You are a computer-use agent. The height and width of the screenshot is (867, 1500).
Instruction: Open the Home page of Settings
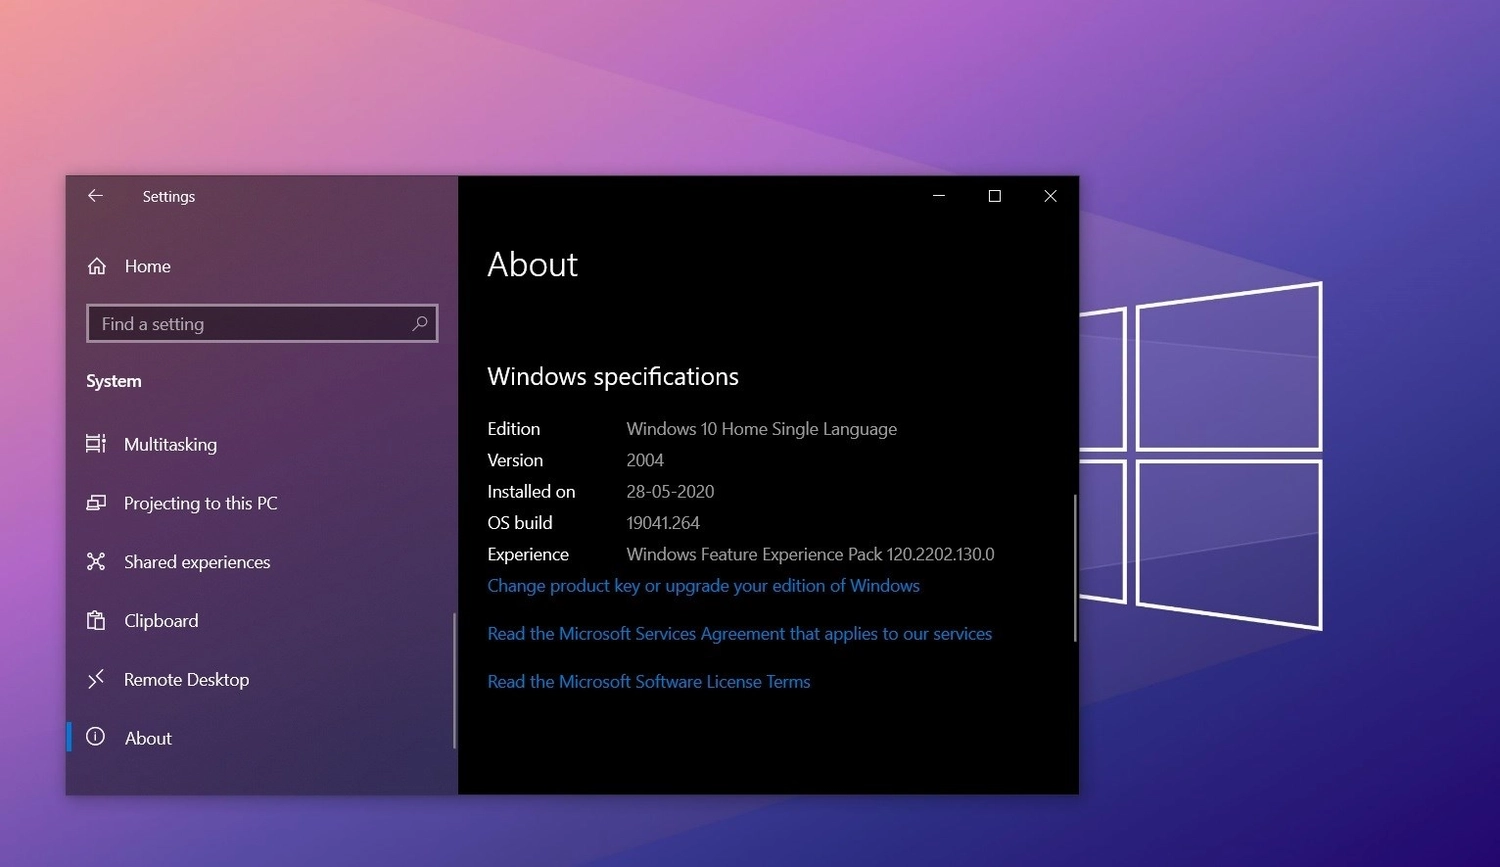(147, 266)
